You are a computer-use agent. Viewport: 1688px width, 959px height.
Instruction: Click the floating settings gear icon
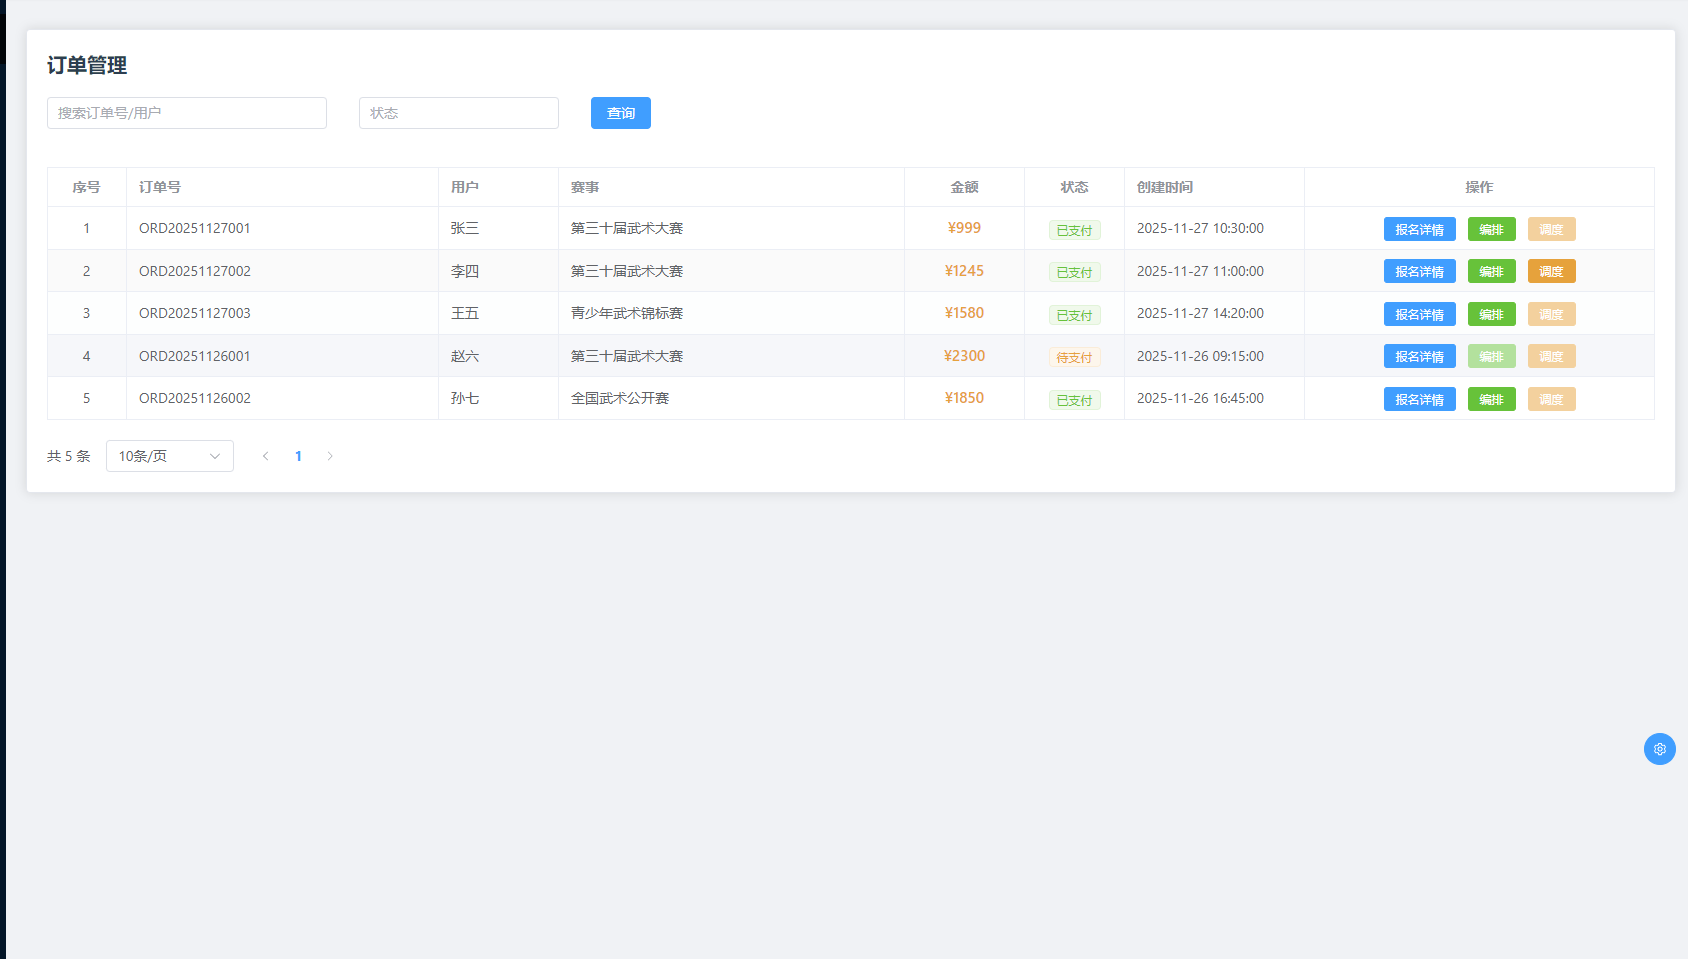pyautogui.click(x=1659, y=749)
